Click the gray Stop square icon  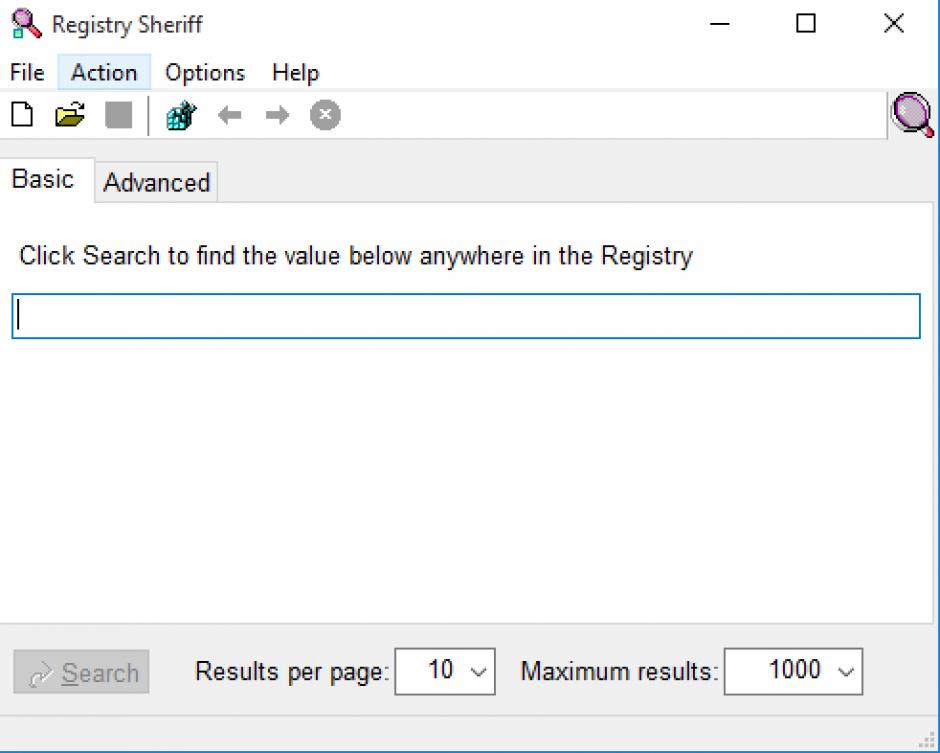point(119,115)
